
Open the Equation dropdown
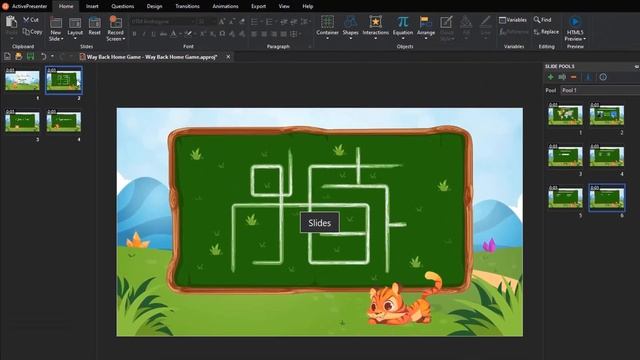403,28
